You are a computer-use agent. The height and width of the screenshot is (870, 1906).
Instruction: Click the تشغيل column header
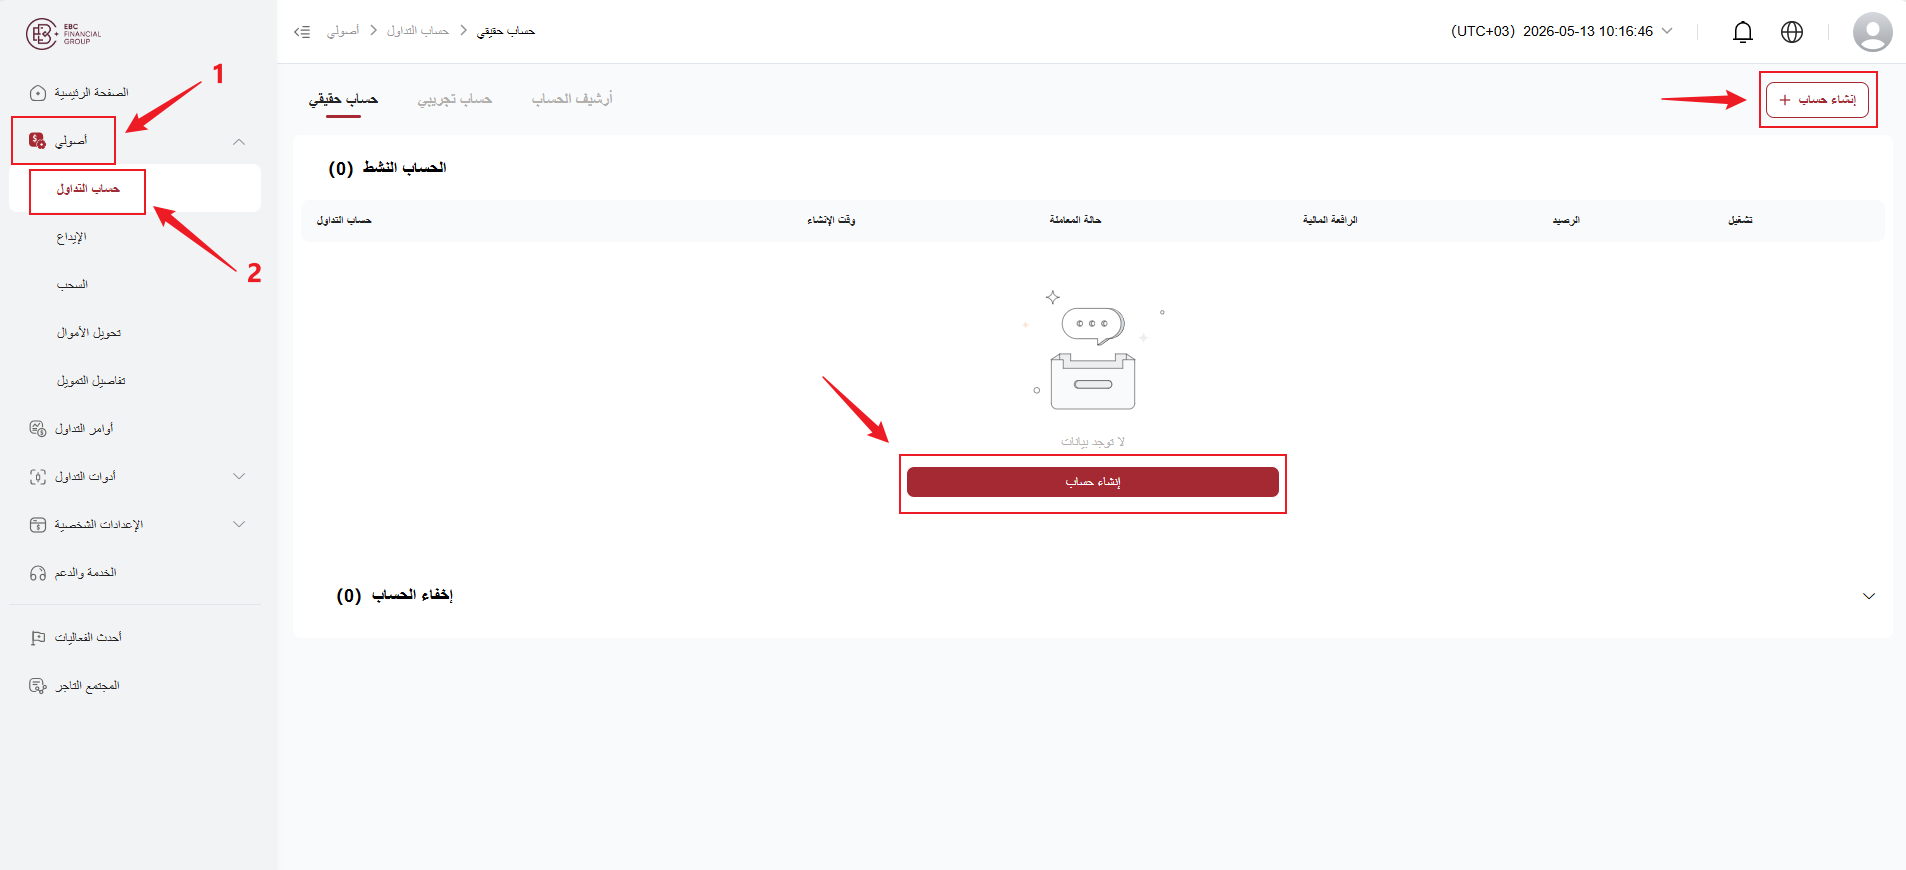[x=1740, y=220]
